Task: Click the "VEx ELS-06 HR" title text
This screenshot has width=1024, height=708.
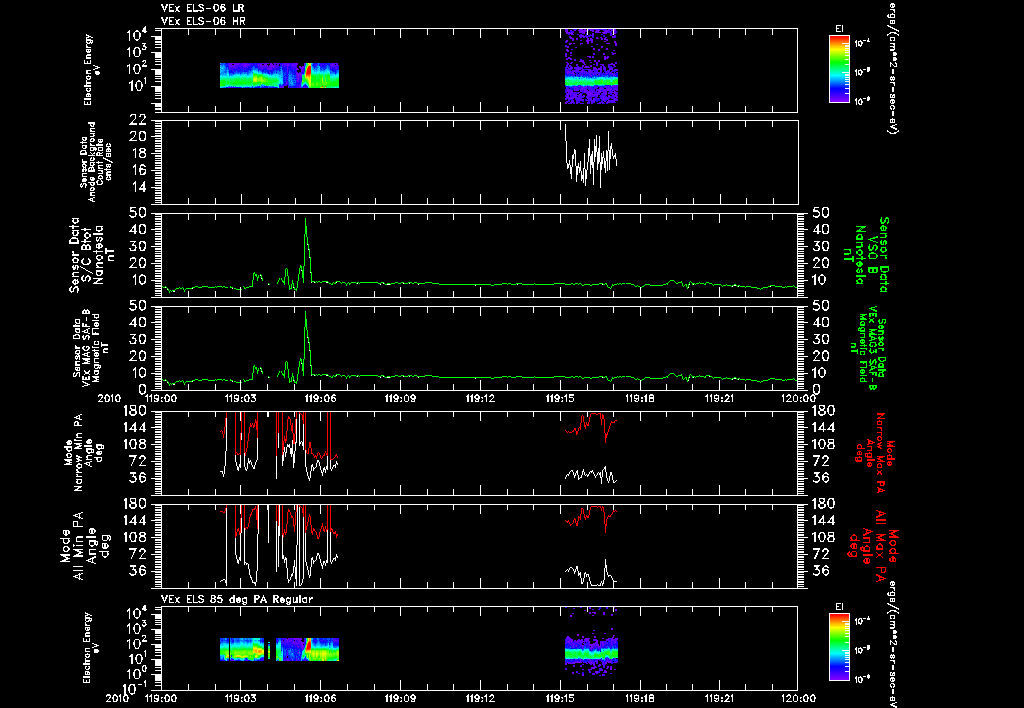Action: pyautogui.click(x=203, y=22)
